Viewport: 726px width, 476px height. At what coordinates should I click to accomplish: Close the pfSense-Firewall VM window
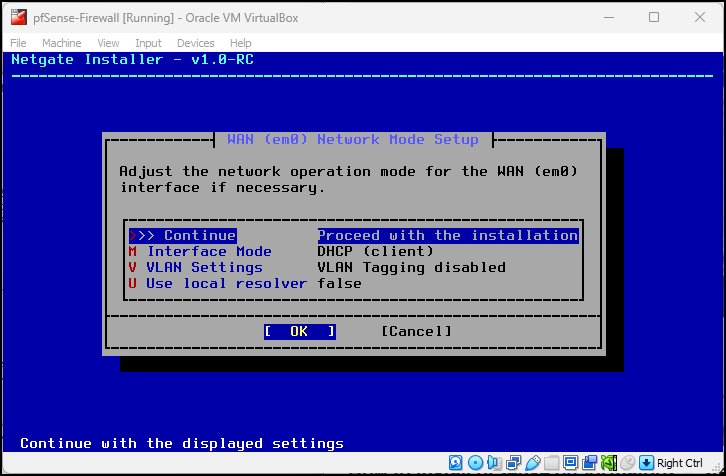coord(700,18)
